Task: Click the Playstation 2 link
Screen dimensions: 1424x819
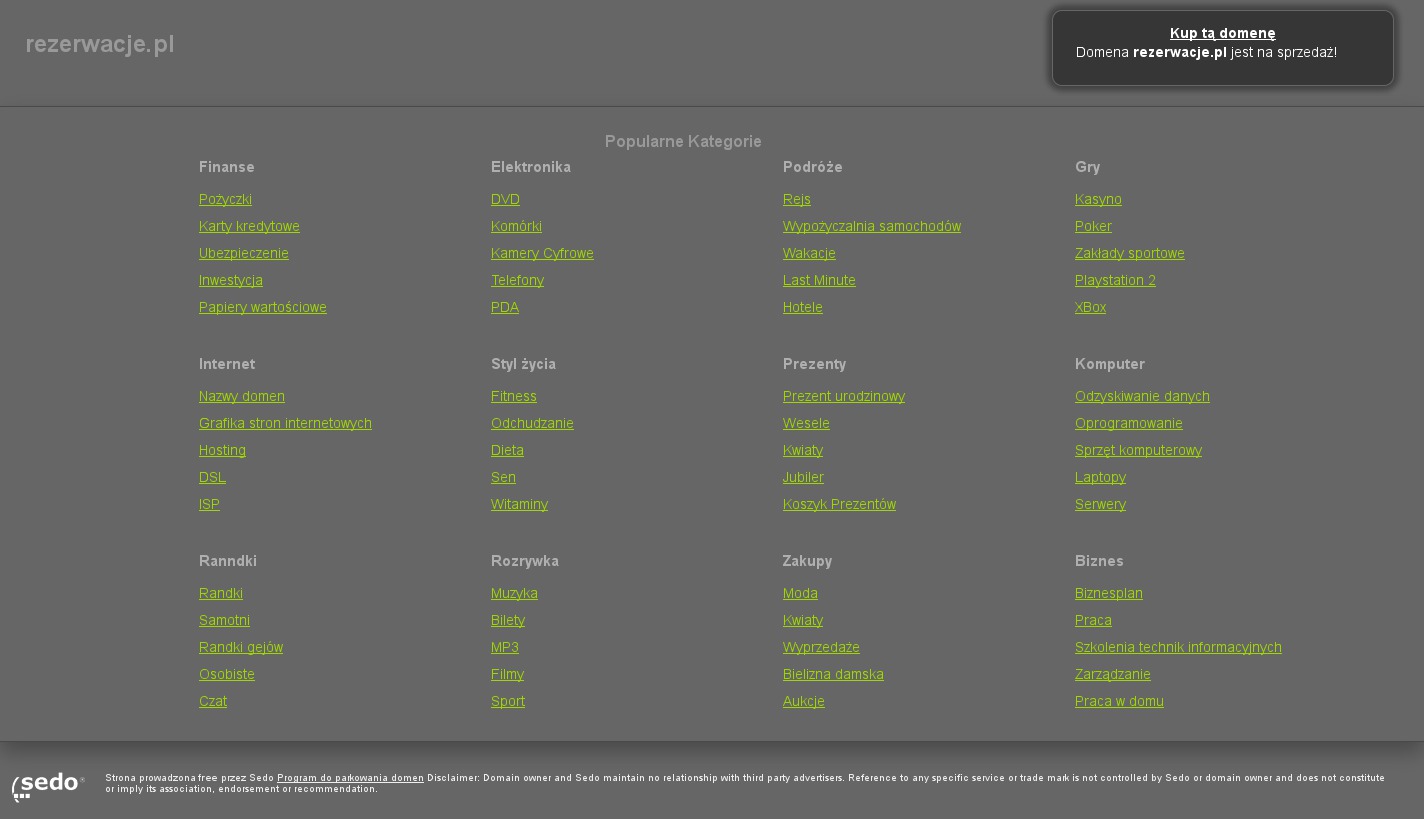Action: pos(1115,280)
